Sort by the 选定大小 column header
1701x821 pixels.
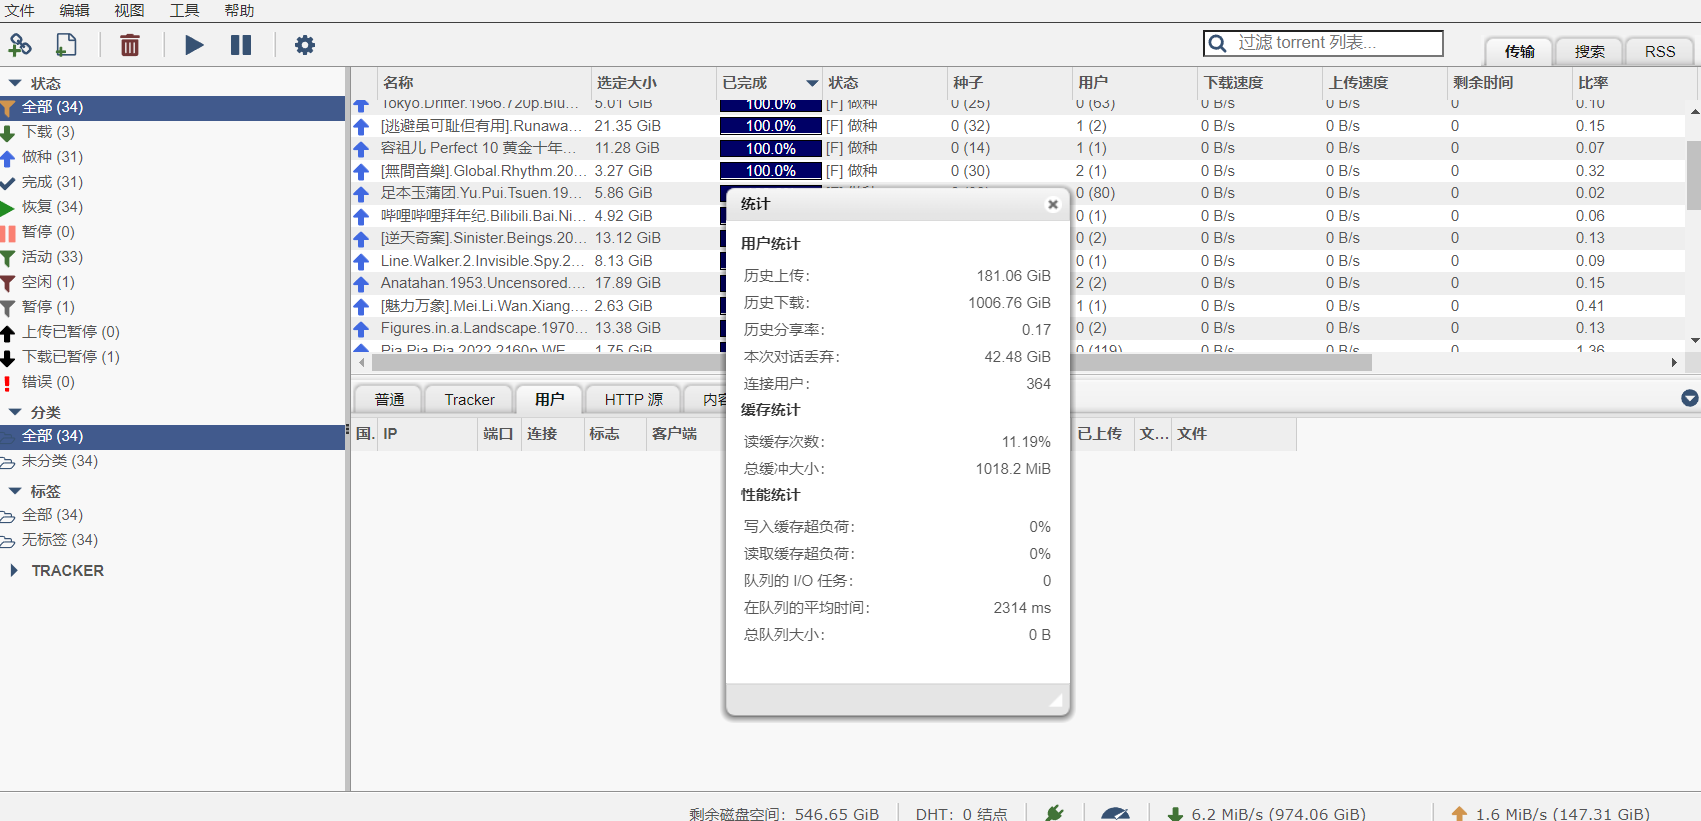coord(654,83)
